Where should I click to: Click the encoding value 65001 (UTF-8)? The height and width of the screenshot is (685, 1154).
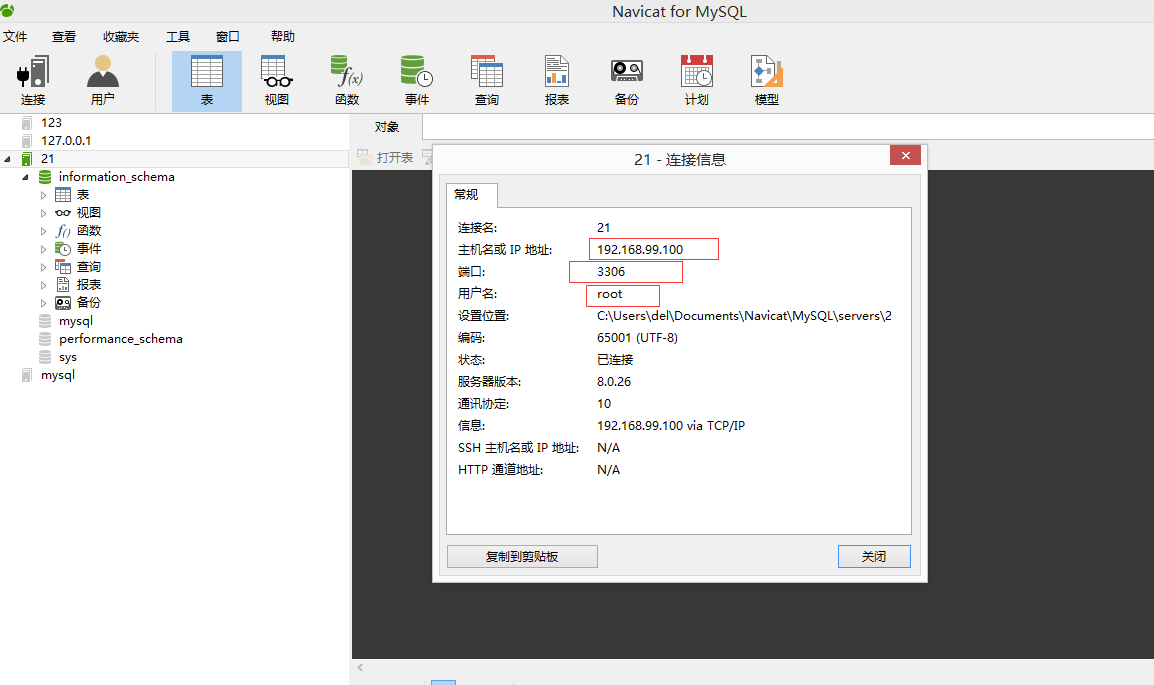tap(637, 338)
